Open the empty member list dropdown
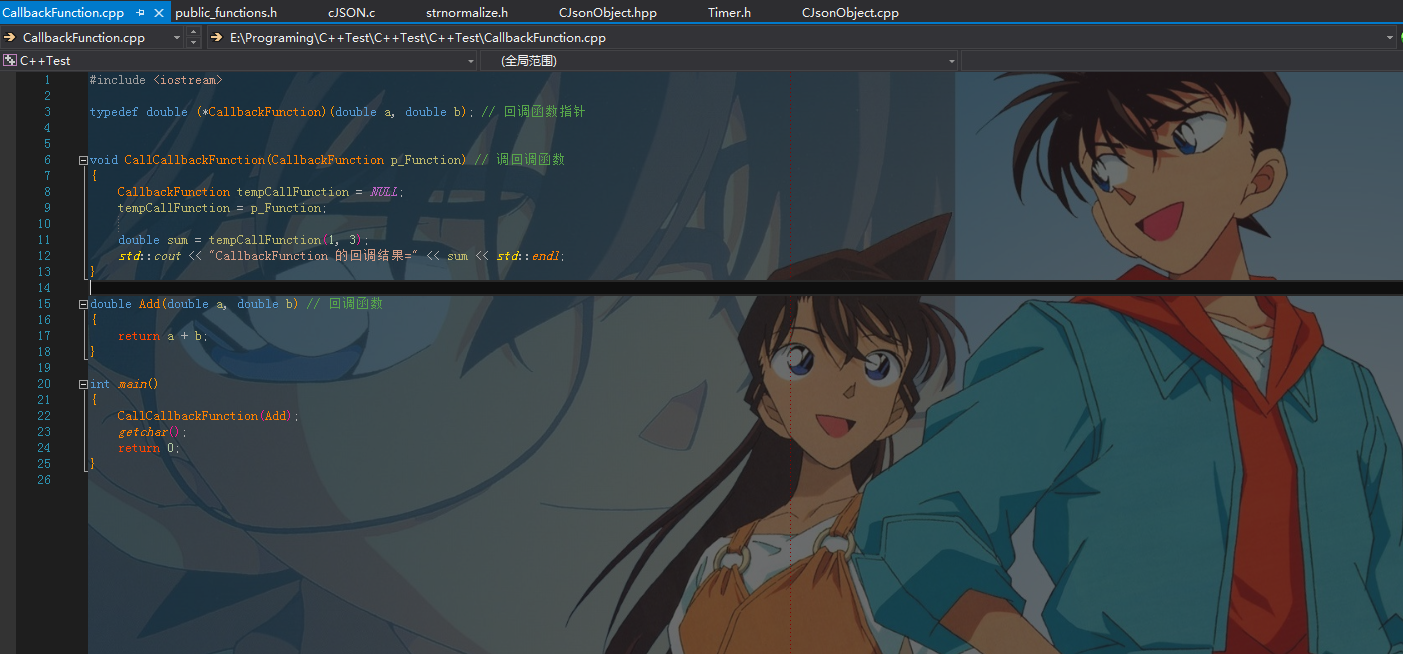1403x654 pixels. (x=1180, y=61)
